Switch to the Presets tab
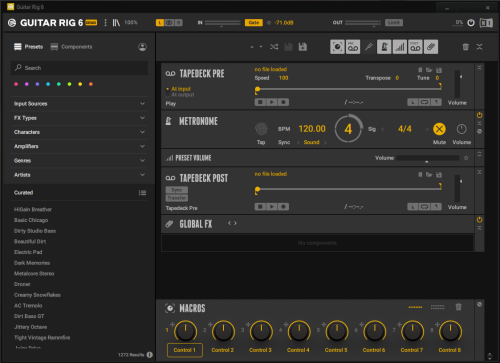This screenshot has width=500, height=363. pos(29,47)
